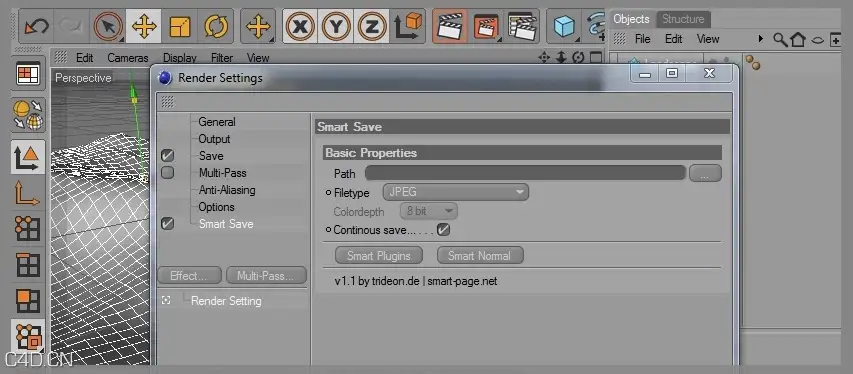
Task: Toggle viewport maximize icon
Action: (596, 57)
